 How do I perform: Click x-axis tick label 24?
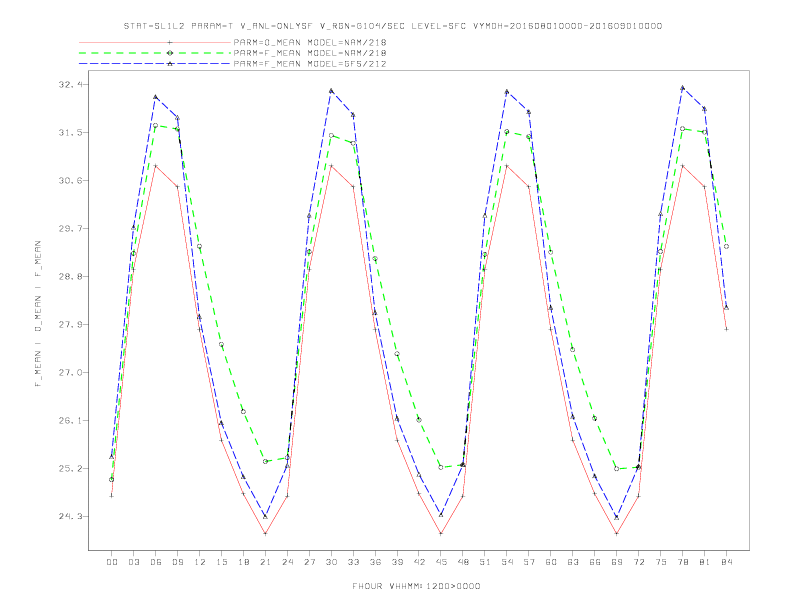(x=287, y=562)
